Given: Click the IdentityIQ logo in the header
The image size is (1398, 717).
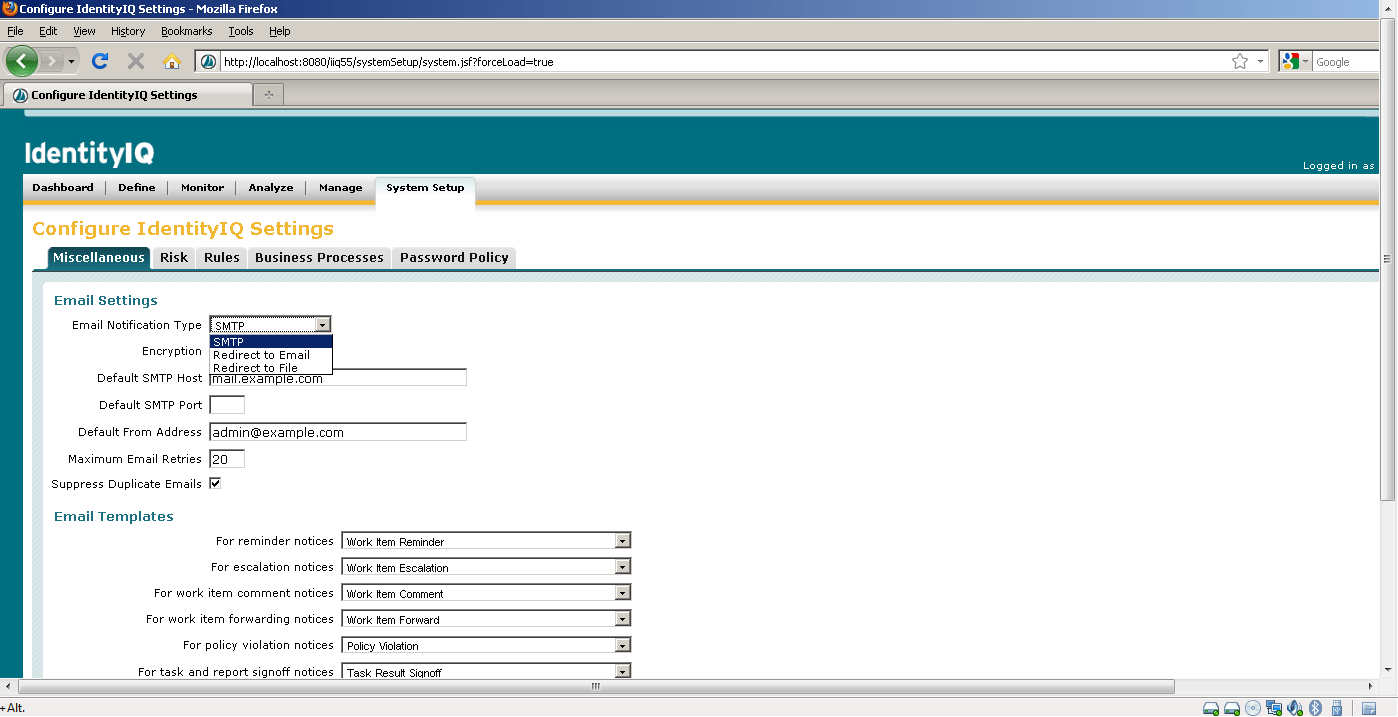Looking at the screenshot, I should 89,153.
